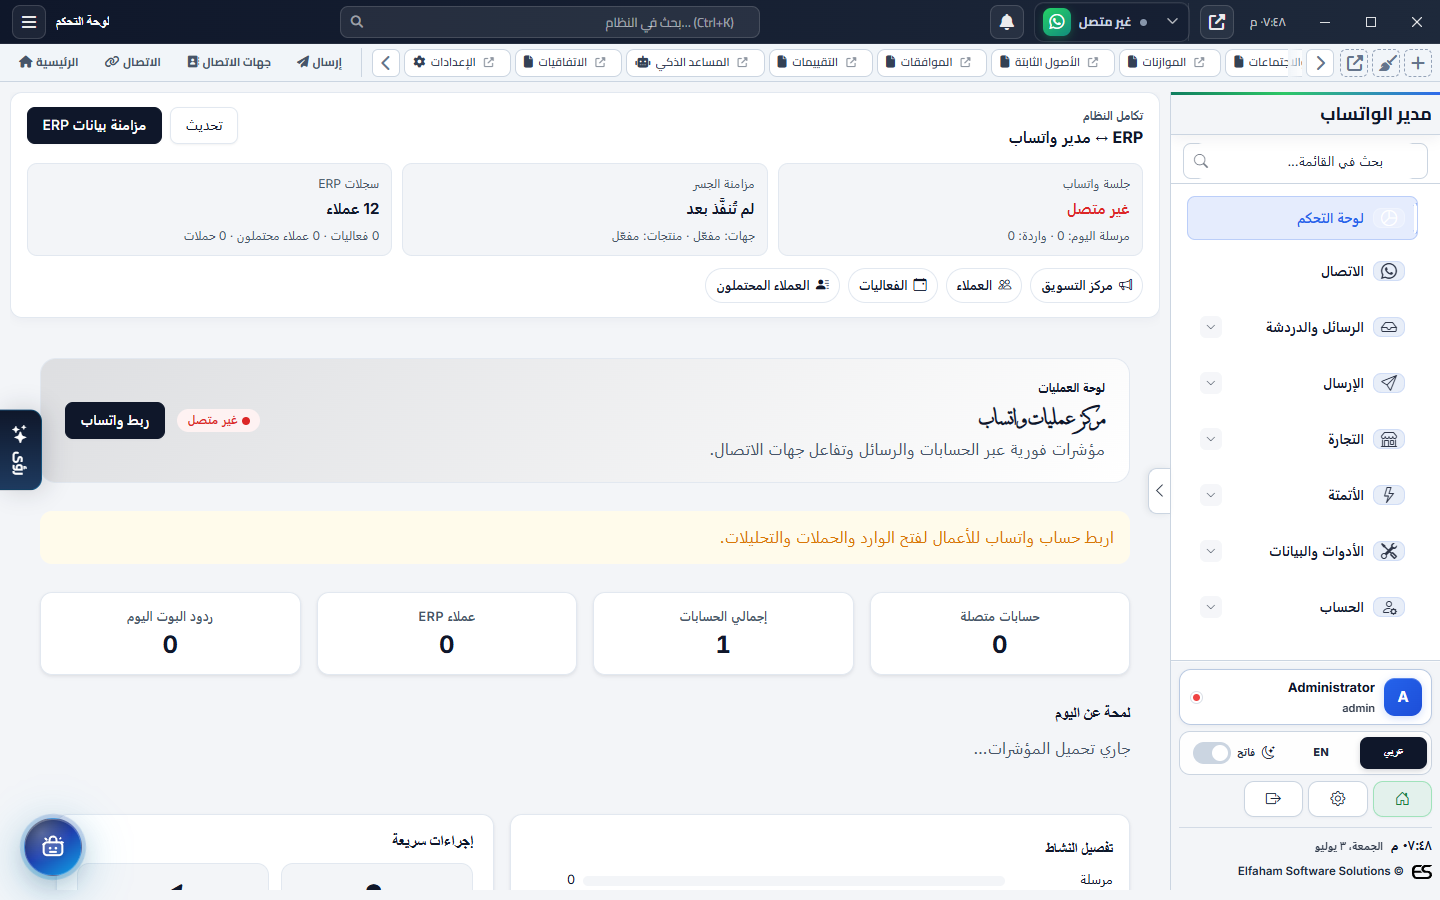Viewport: 1440px width, 900px height.
Task: Open the الفعاليات shortcut button
Action: click(x=893, y=285)
